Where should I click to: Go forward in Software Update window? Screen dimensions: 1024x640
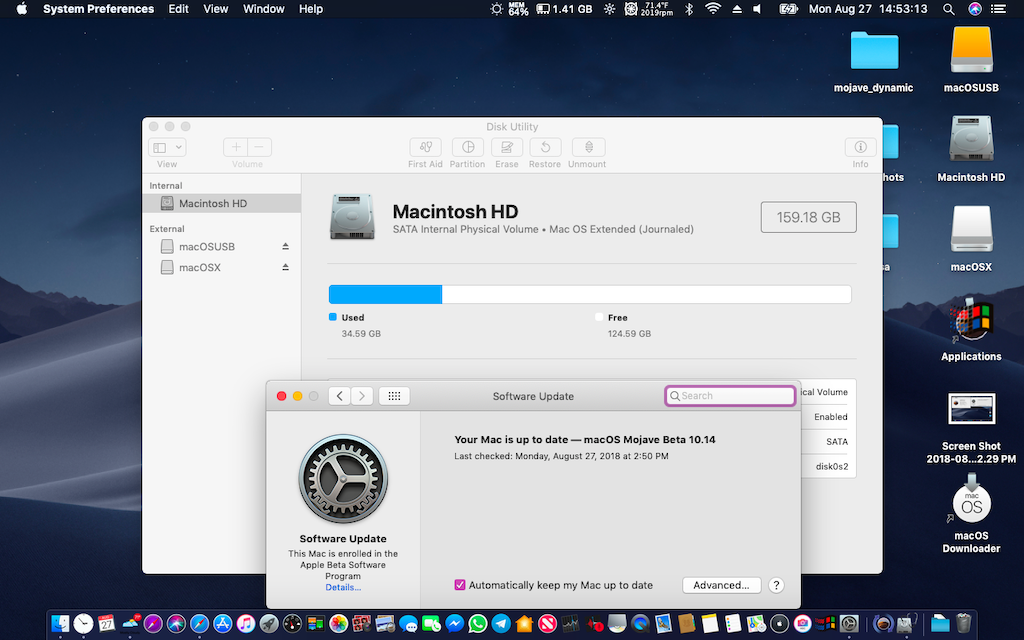pos(362,396)
